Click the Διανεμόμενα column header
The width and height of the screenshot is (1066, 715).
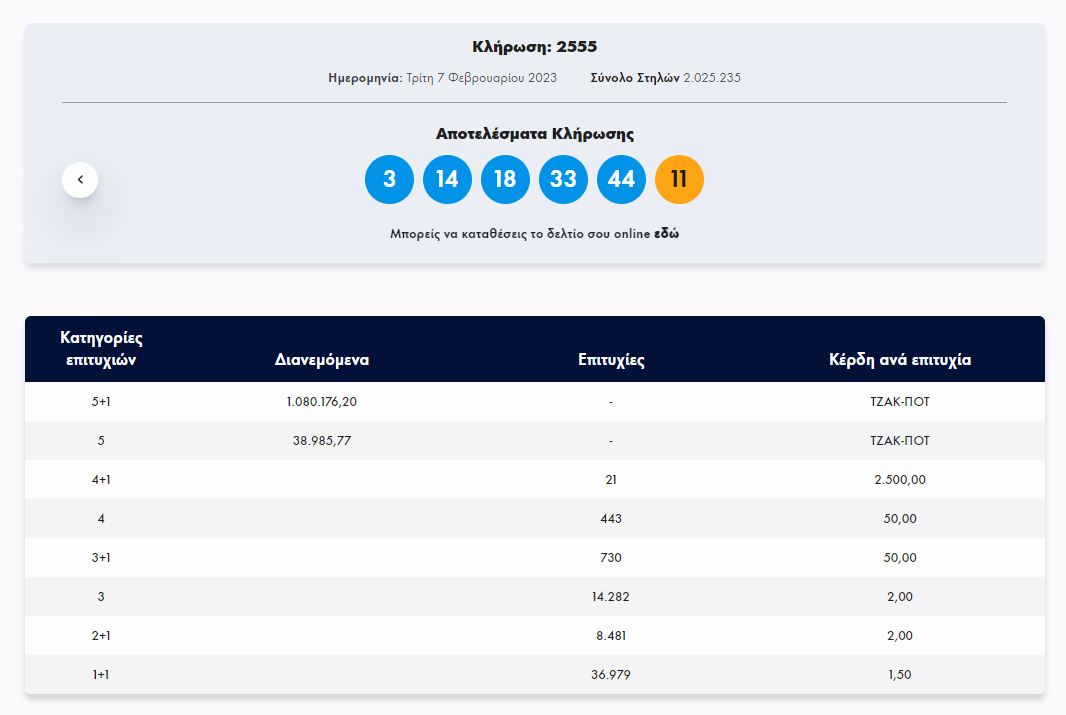pyautogui.click(x=322, y=360)
